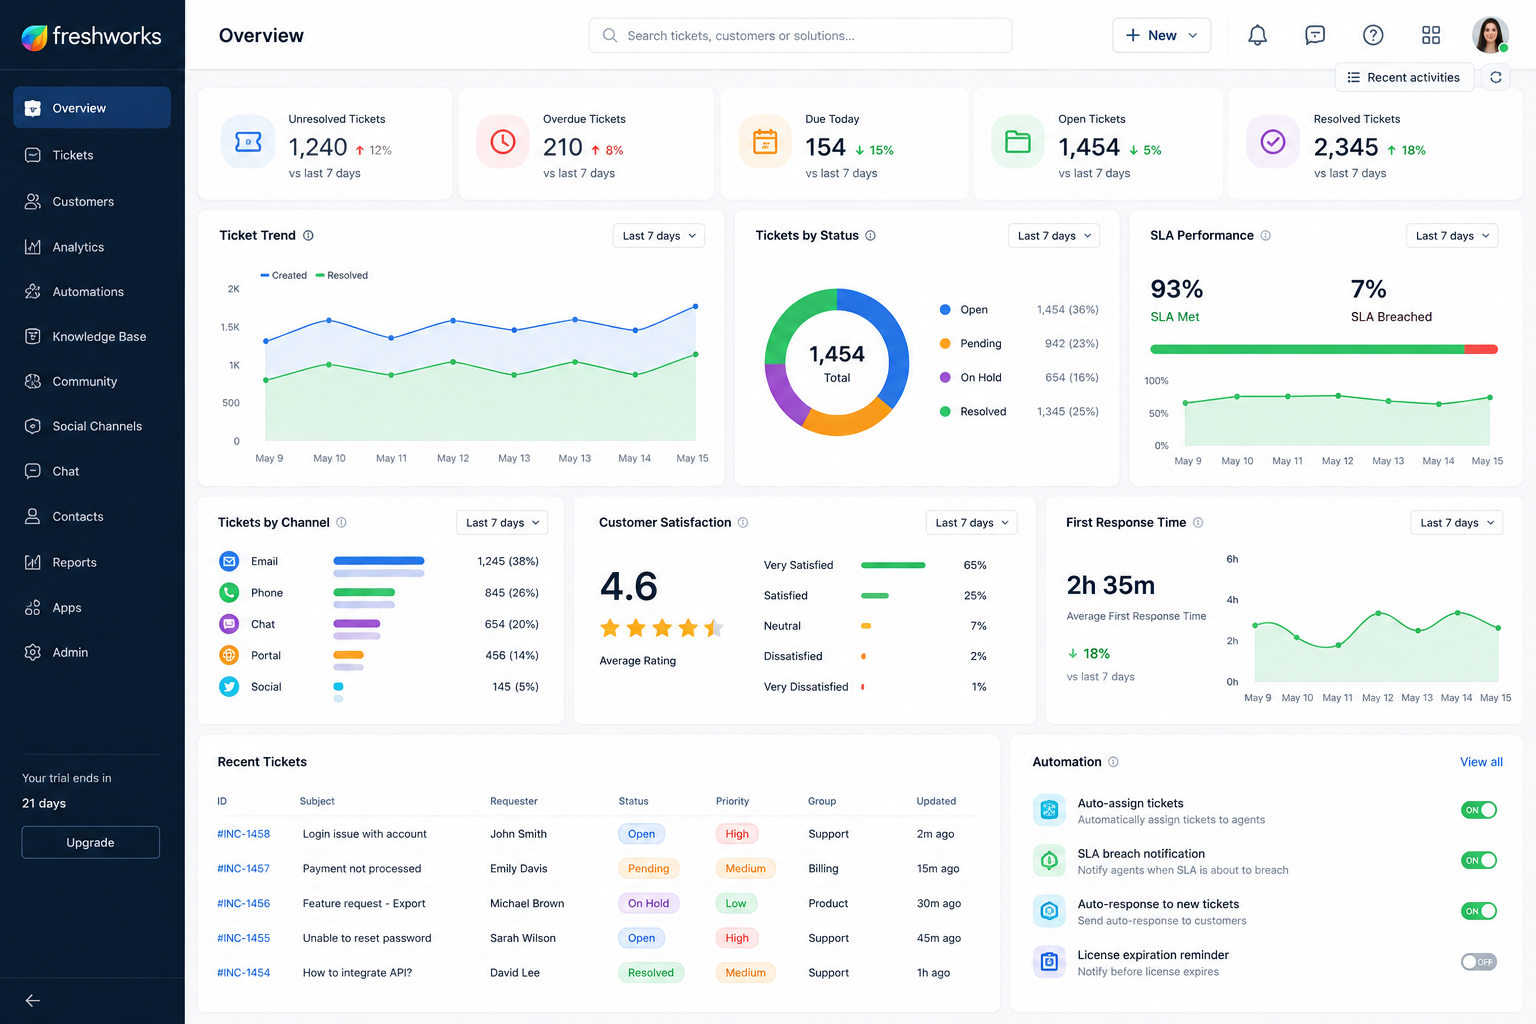Open the chat messages icon in header
The image size is (1536, 1024).
pyautogui.click(x=1315, y=35)
